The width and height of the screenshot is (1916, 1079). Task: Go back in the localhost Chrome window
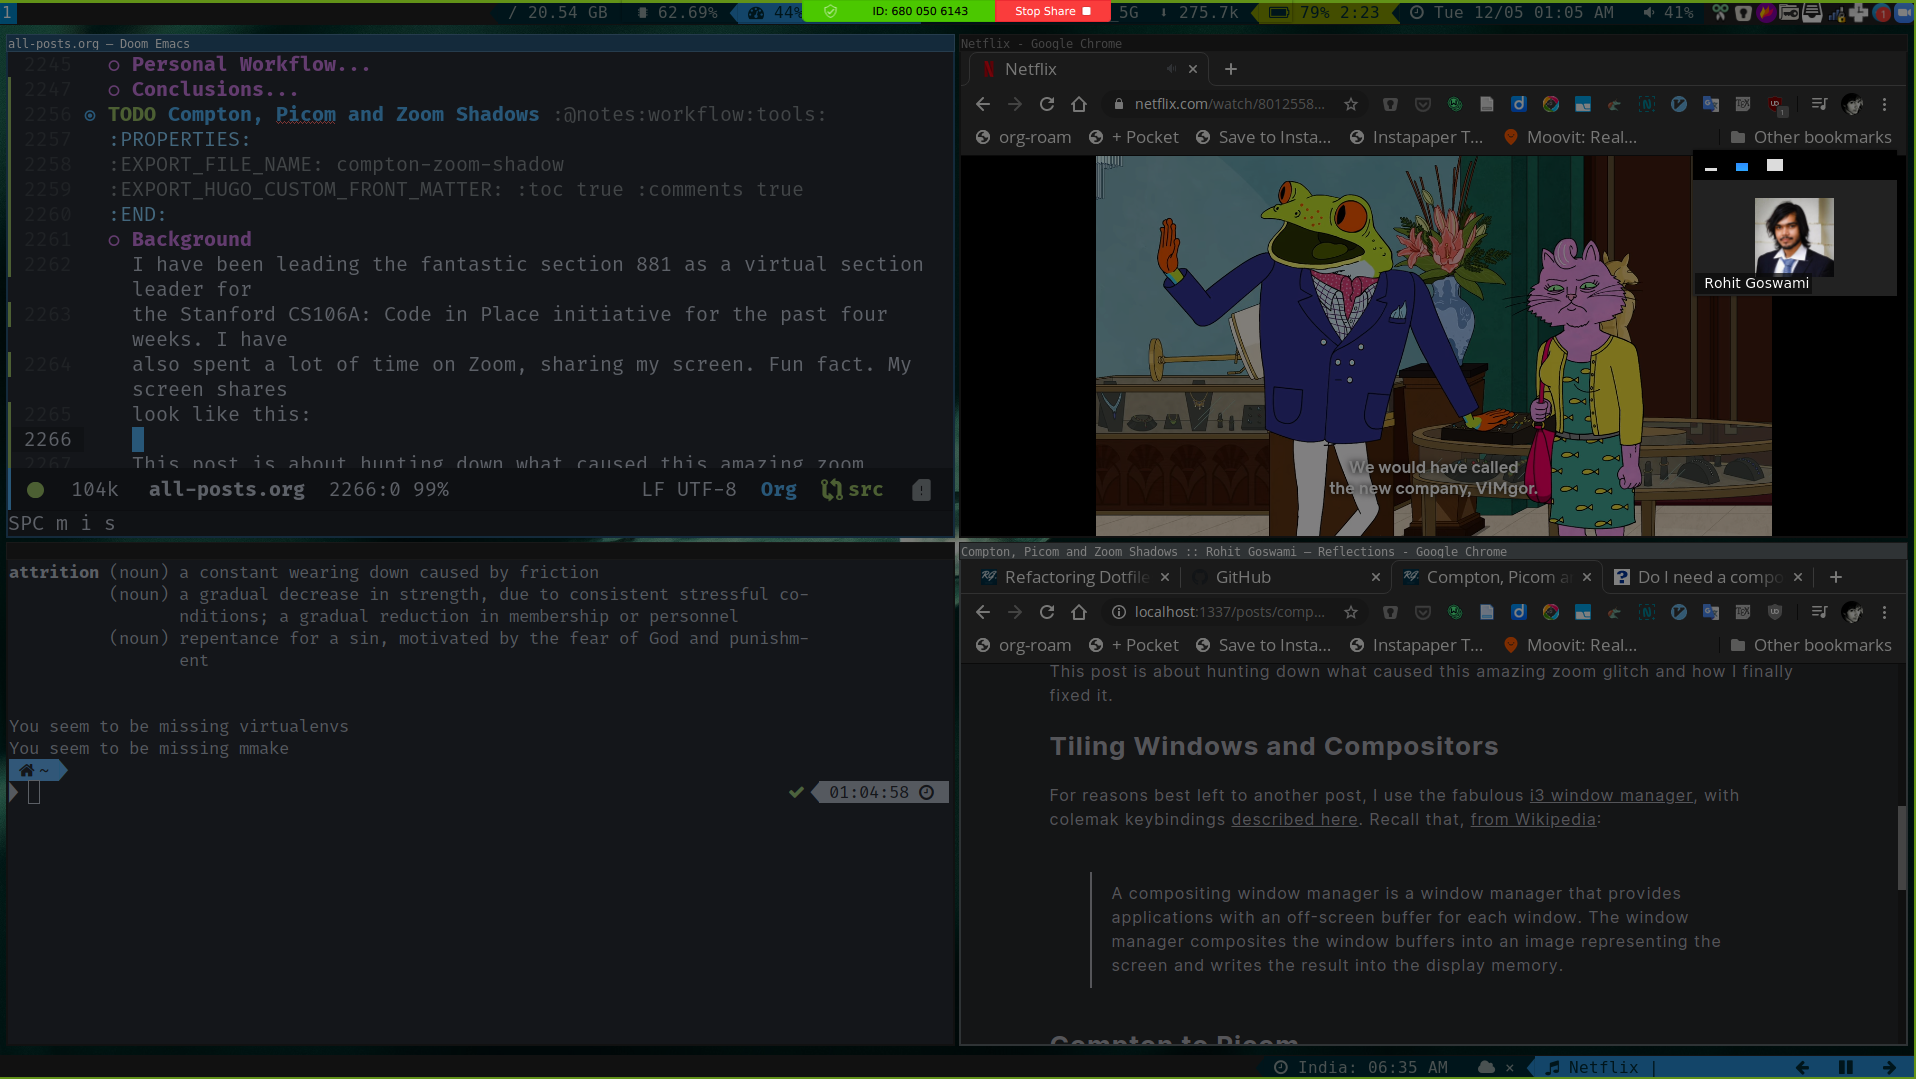click(983, 612)
